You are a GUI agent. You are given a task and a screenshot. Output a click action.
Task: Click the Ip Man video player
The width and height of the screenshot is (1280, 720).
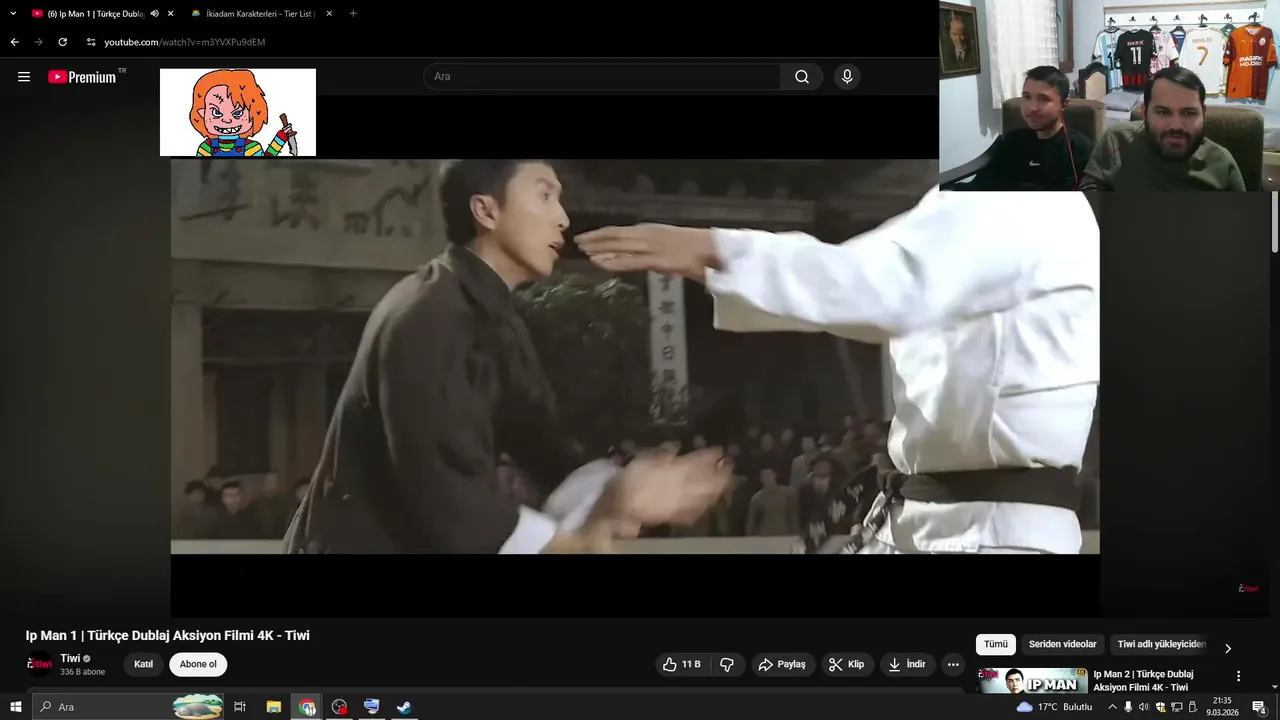[x=635, y=356]
